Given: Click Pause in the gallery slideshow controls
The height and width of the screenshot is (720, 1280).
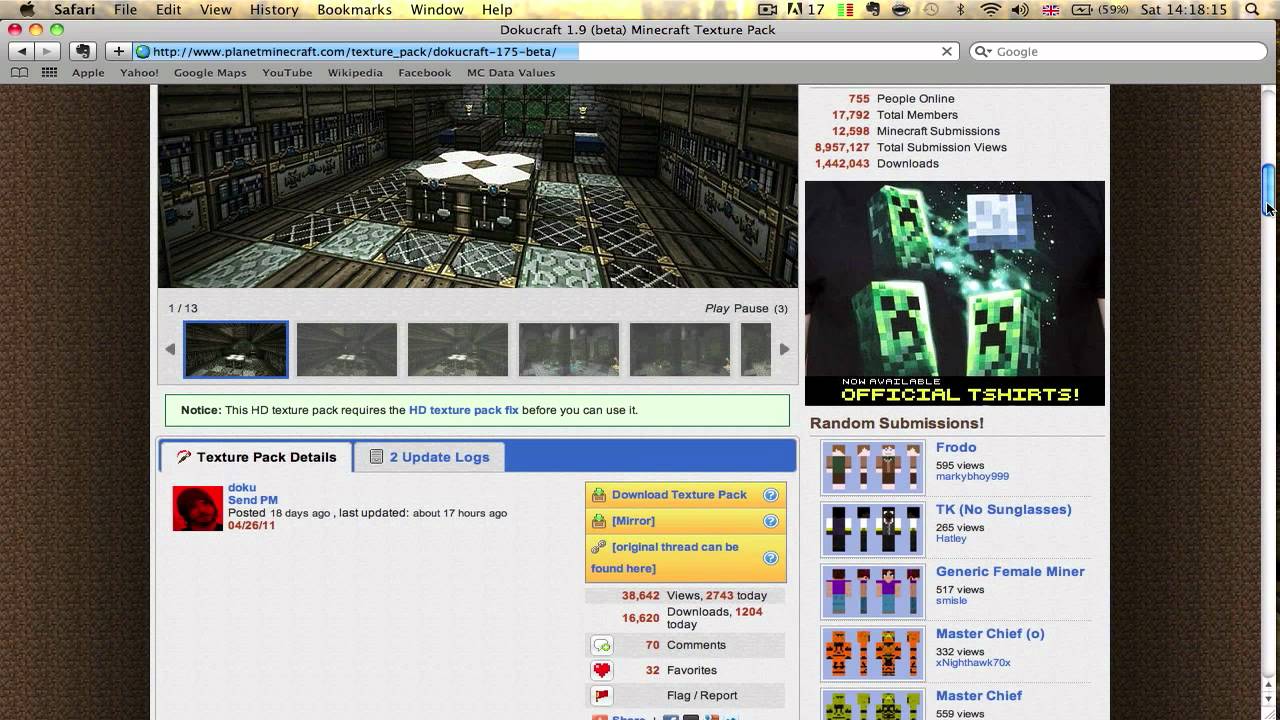Looking at the screenshot, I should tap(751, 308).
